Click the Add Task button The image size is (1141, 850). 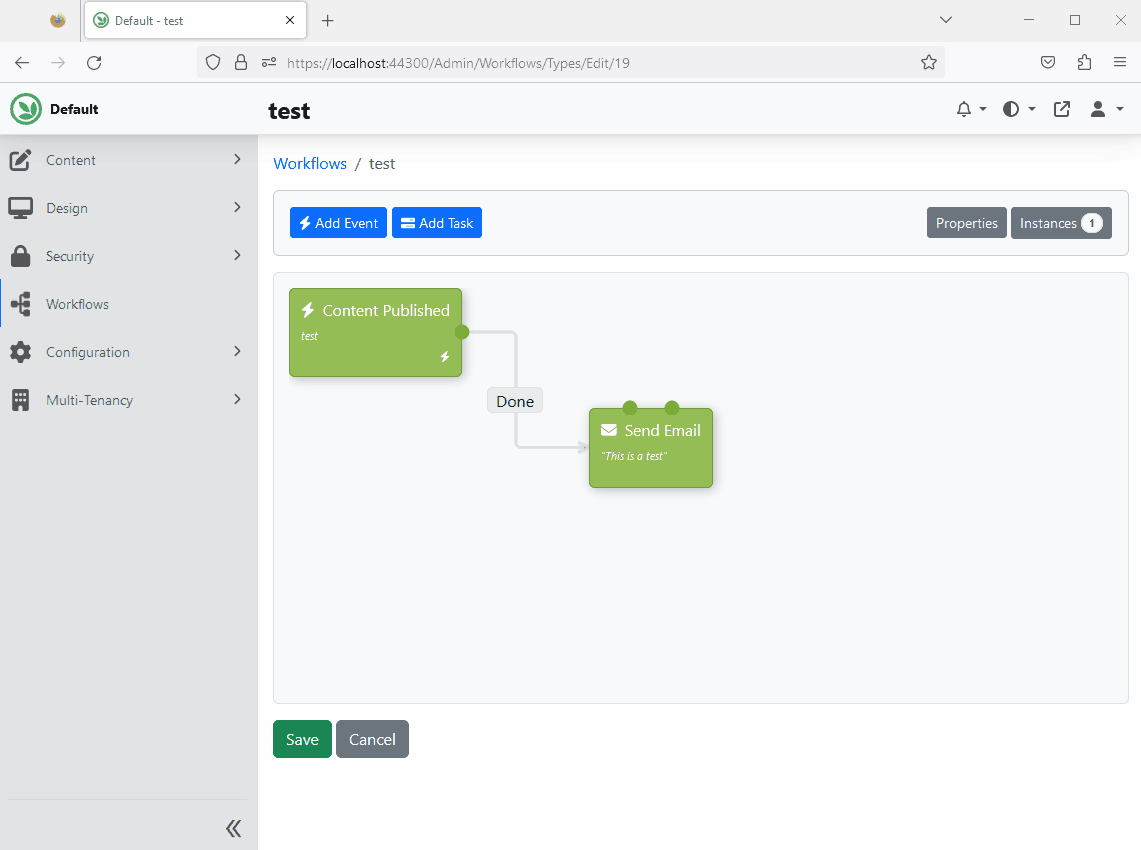437,223
